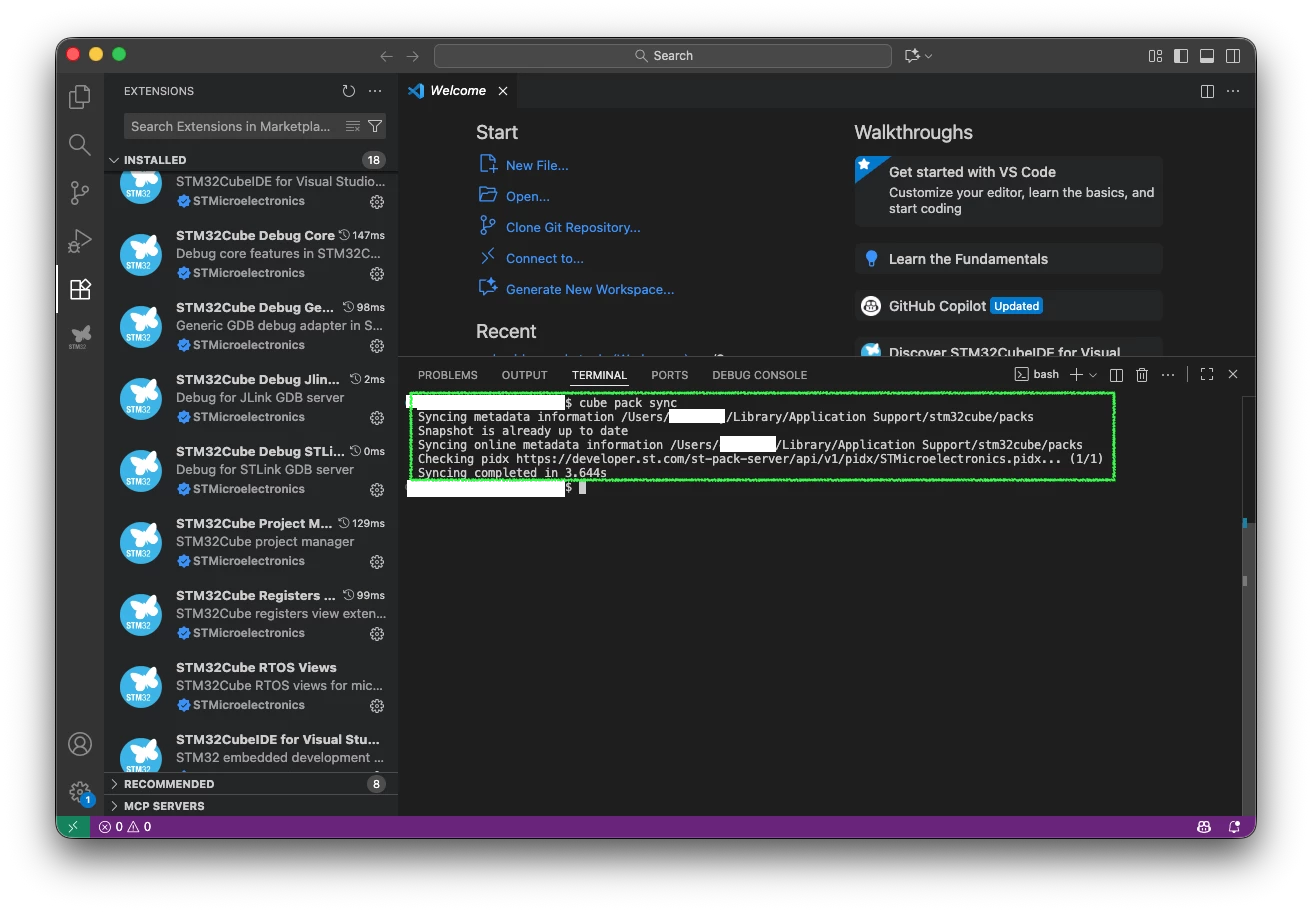This screenshot has height=912, width=1312.
Task: Open Extensions panel more actions menu
Action: click(375, 91)
